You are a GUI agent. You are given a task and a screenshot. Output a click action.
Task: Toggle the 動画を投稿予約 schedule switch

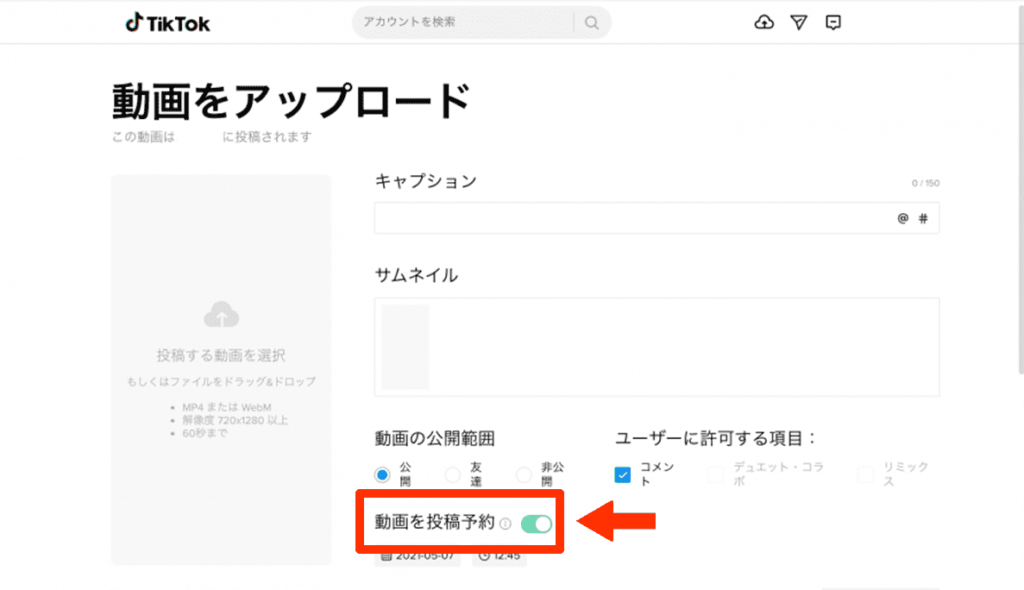pos(536,523)
